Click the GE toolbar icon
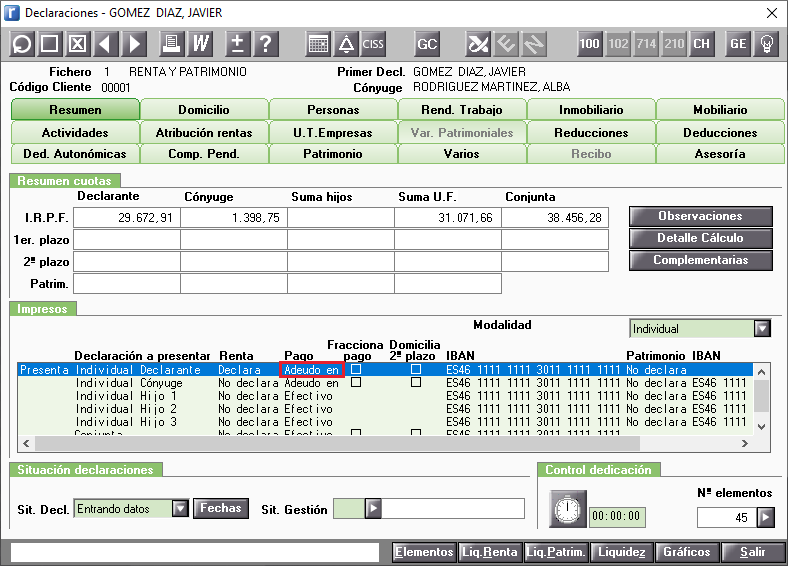Viewport: 788px width, 566px height. coord(738,44)
